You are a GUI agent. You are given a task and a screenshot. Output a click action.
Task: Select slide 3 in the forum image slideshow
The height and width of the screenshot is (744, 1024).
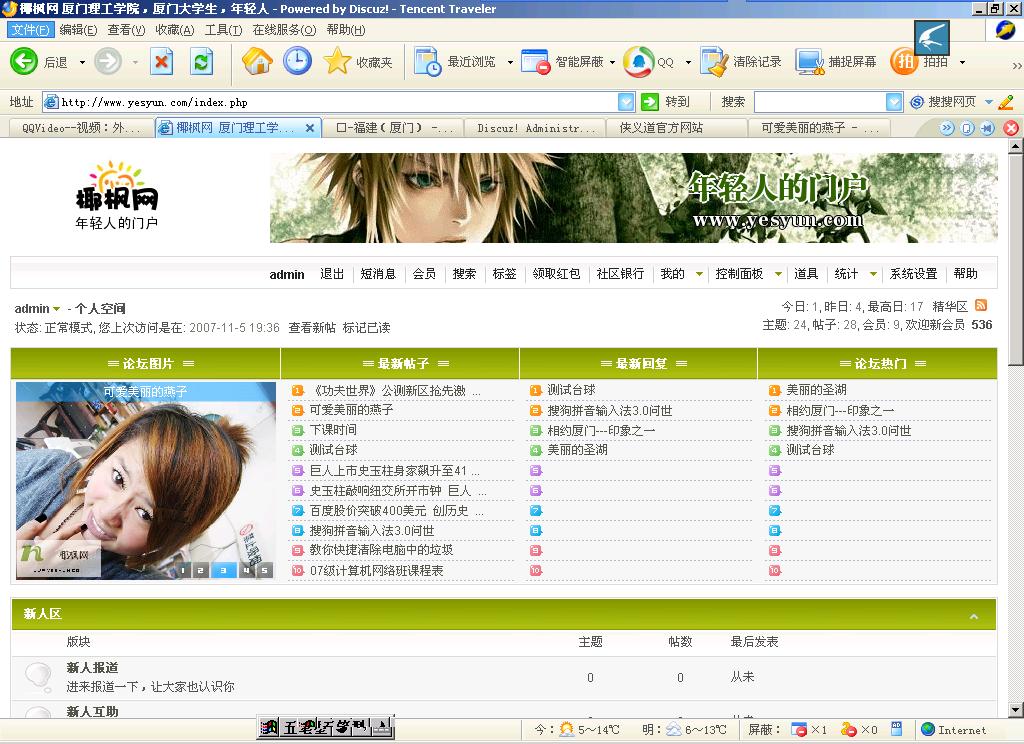(x=223, y=570)
